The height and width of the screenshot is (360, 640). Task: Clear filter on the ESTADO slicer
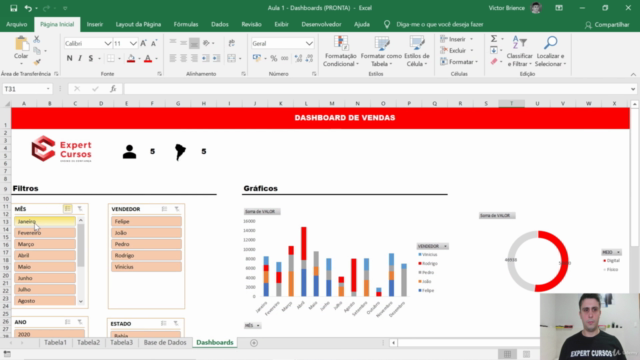[176, 323]
